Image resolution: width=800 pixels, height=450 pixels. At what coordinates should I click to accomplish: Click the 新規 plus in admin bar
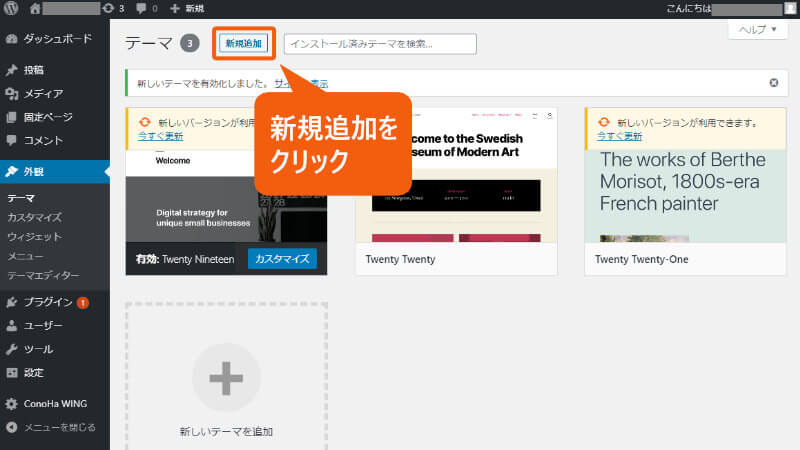click(187, 8)
